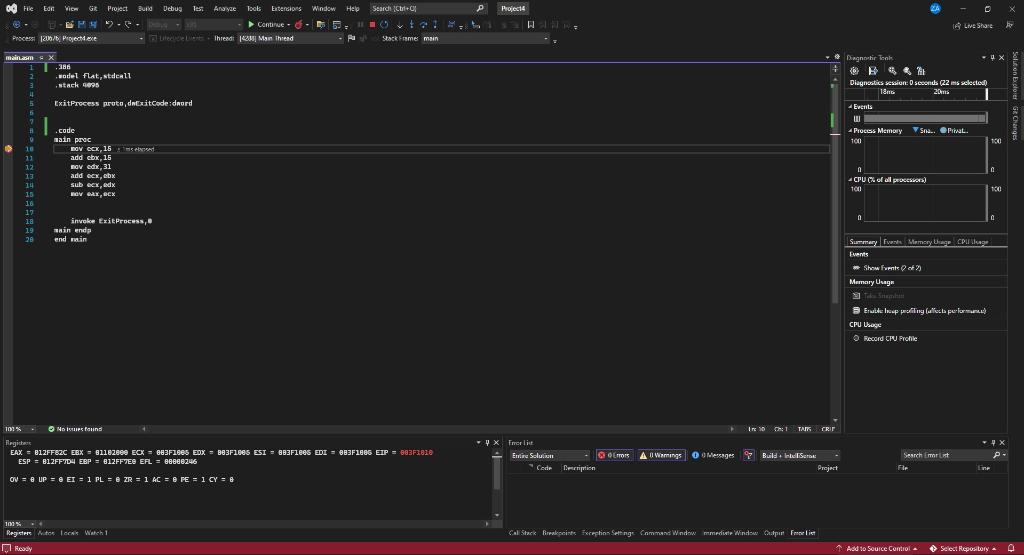Pin the Diagnostic Tools panel

point(993,57)
